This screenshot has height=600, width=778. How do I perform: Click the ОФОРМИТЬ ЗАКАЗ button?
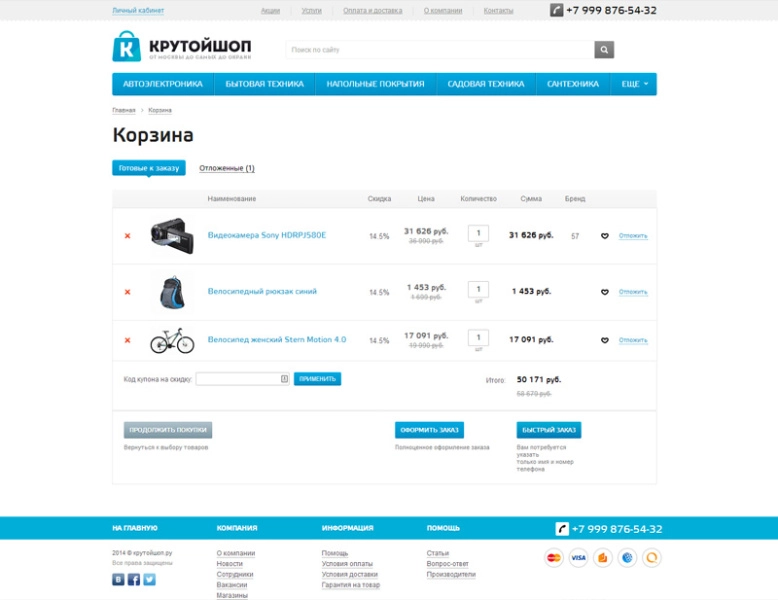click(x=429, y=430)
